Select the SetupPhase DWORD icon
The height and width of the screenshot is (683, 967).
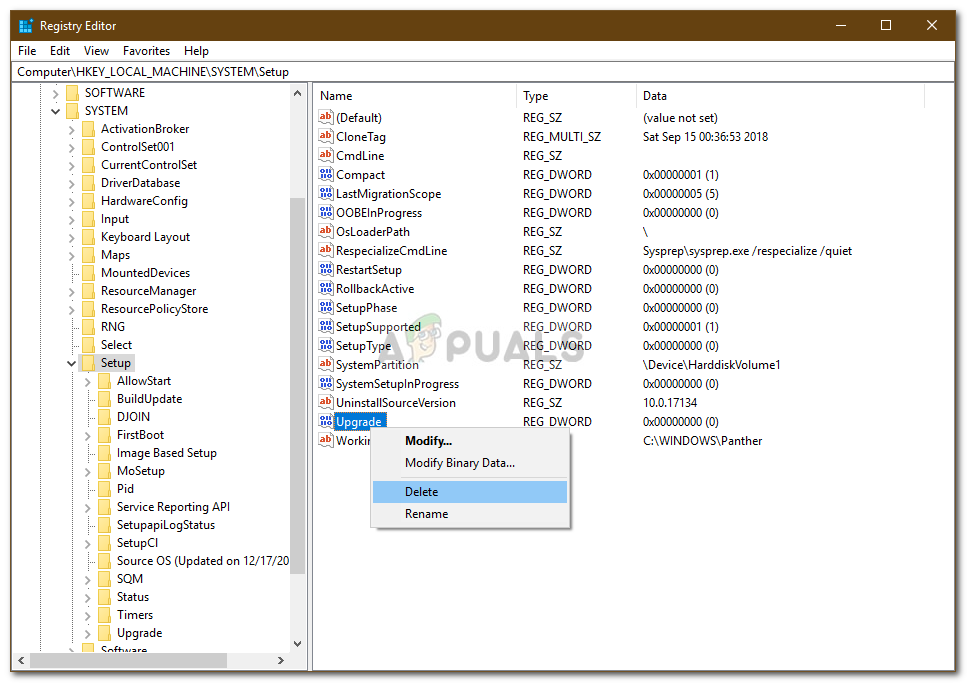coord(326,307)
